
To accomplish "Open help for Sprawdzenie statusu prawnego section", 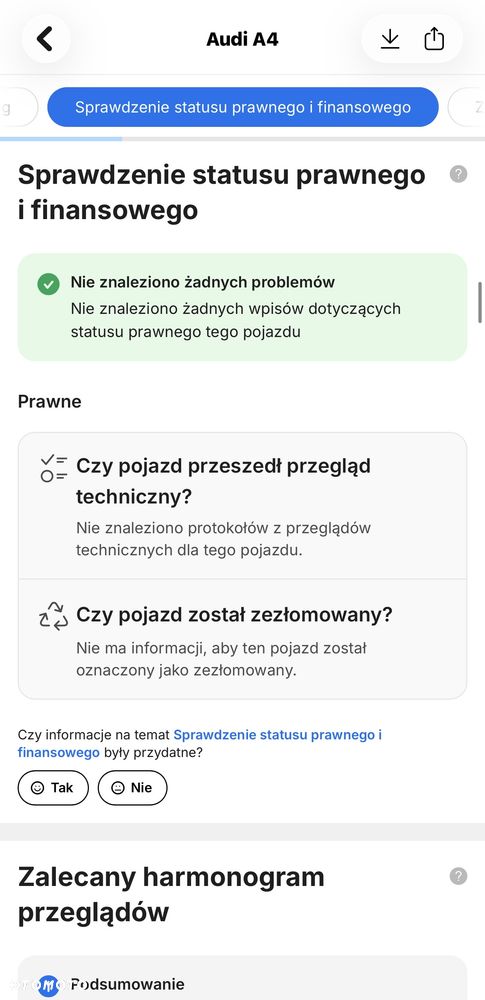I will click(458, 174).
